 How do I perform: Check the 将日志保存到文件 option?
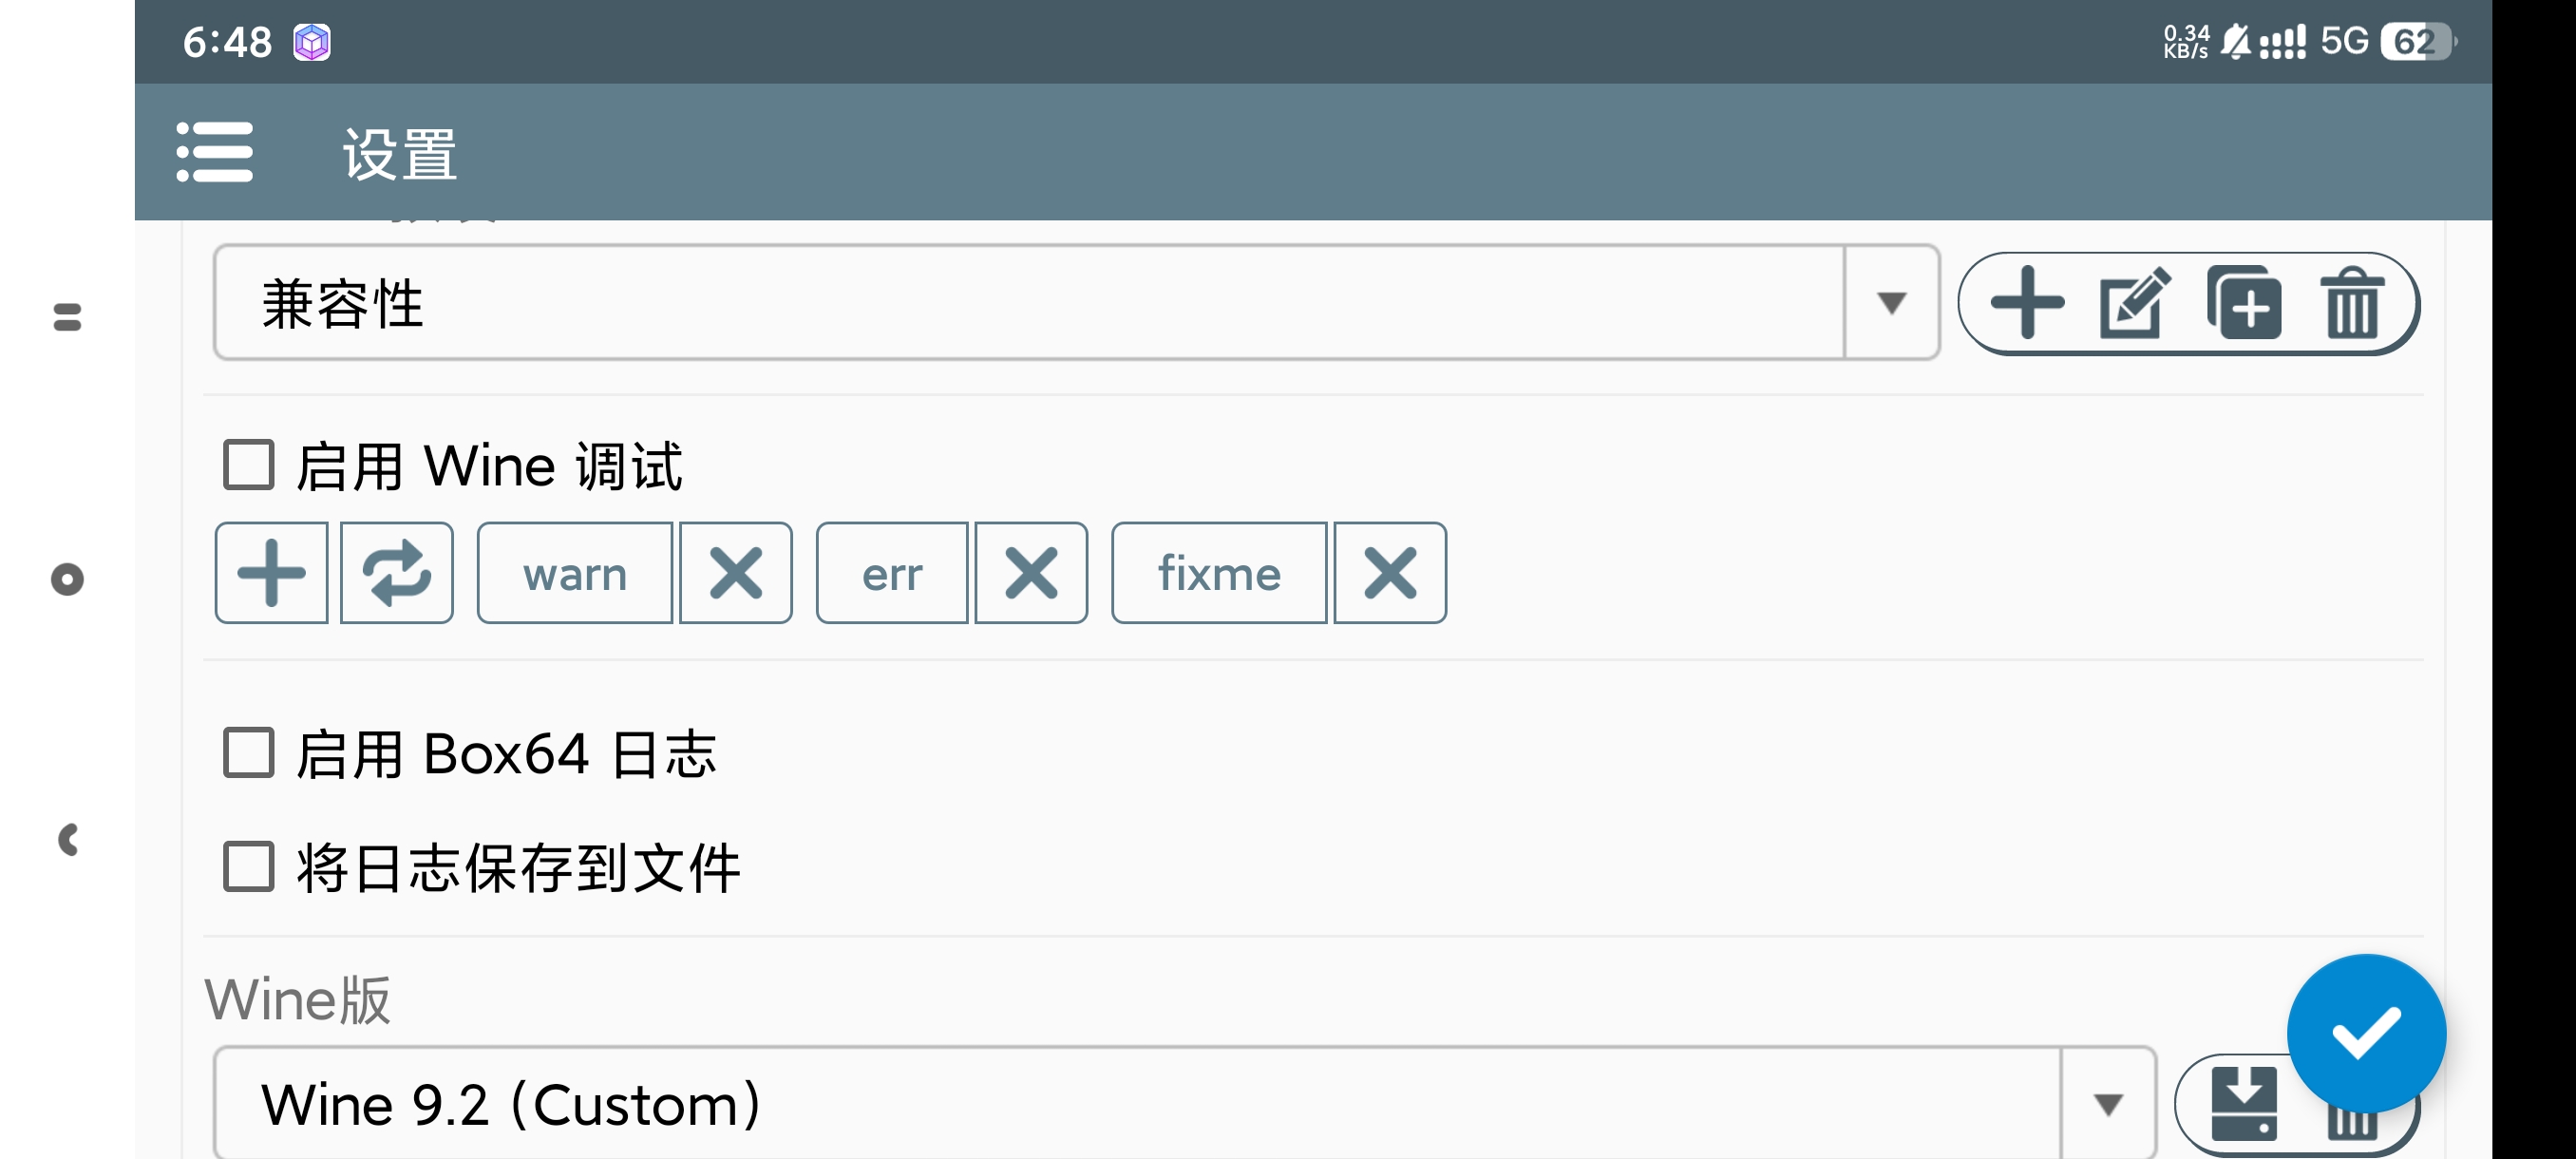249,866
